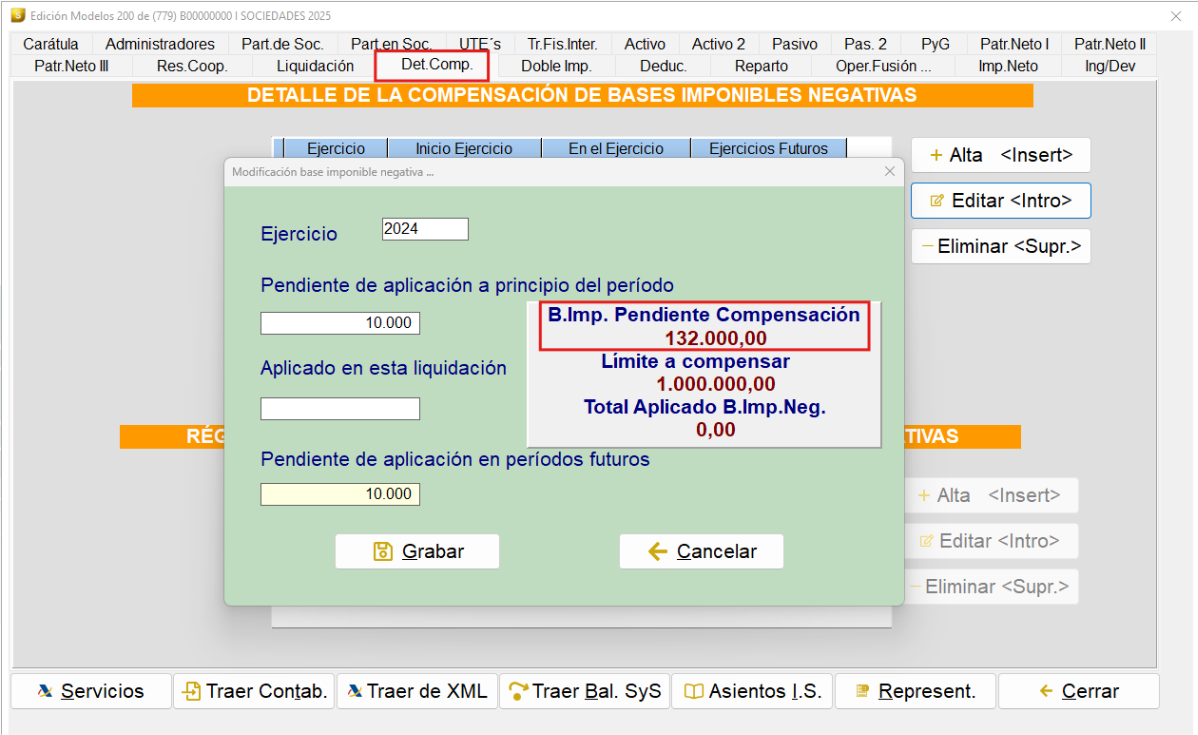The image size is (1198, 735).
Task: Click the Ejercicio year input field
Action: coord(425,229)
